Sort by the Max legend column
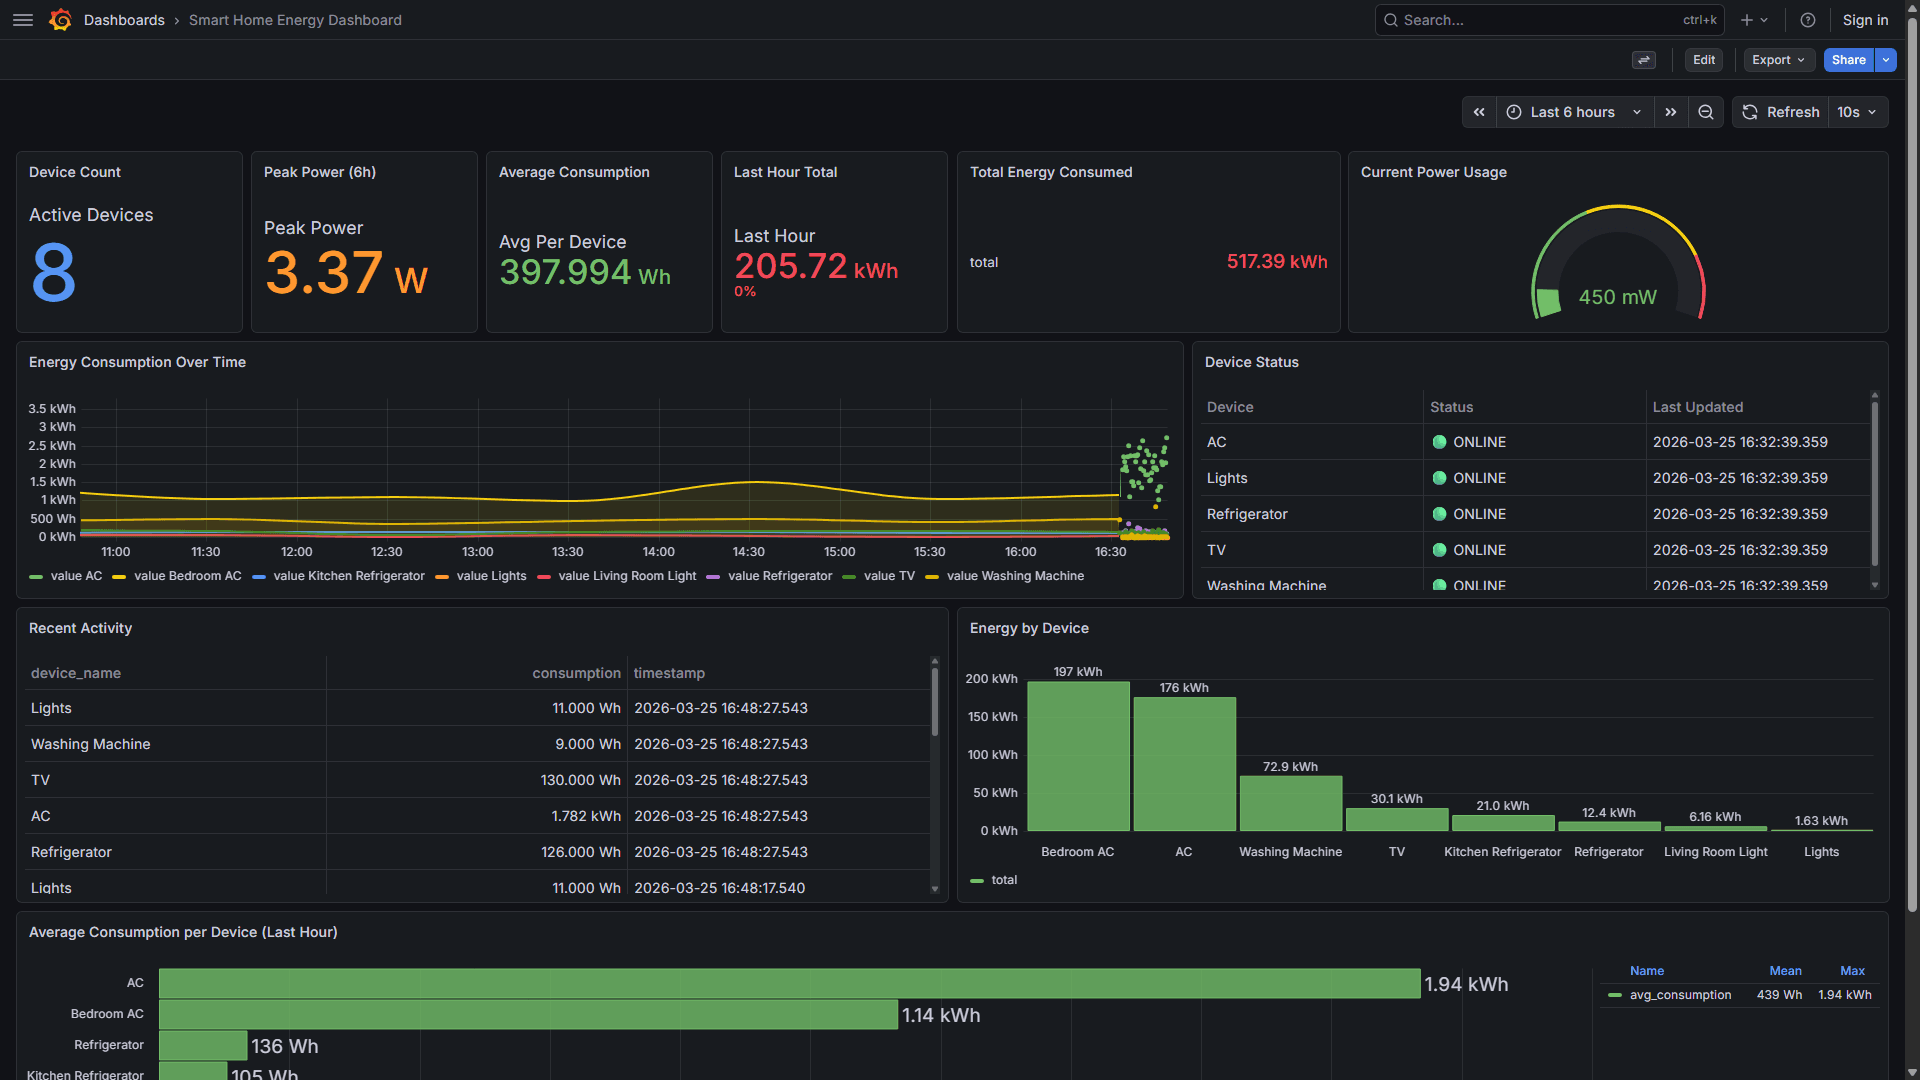1920x1080 pixels. [1852, 971]
